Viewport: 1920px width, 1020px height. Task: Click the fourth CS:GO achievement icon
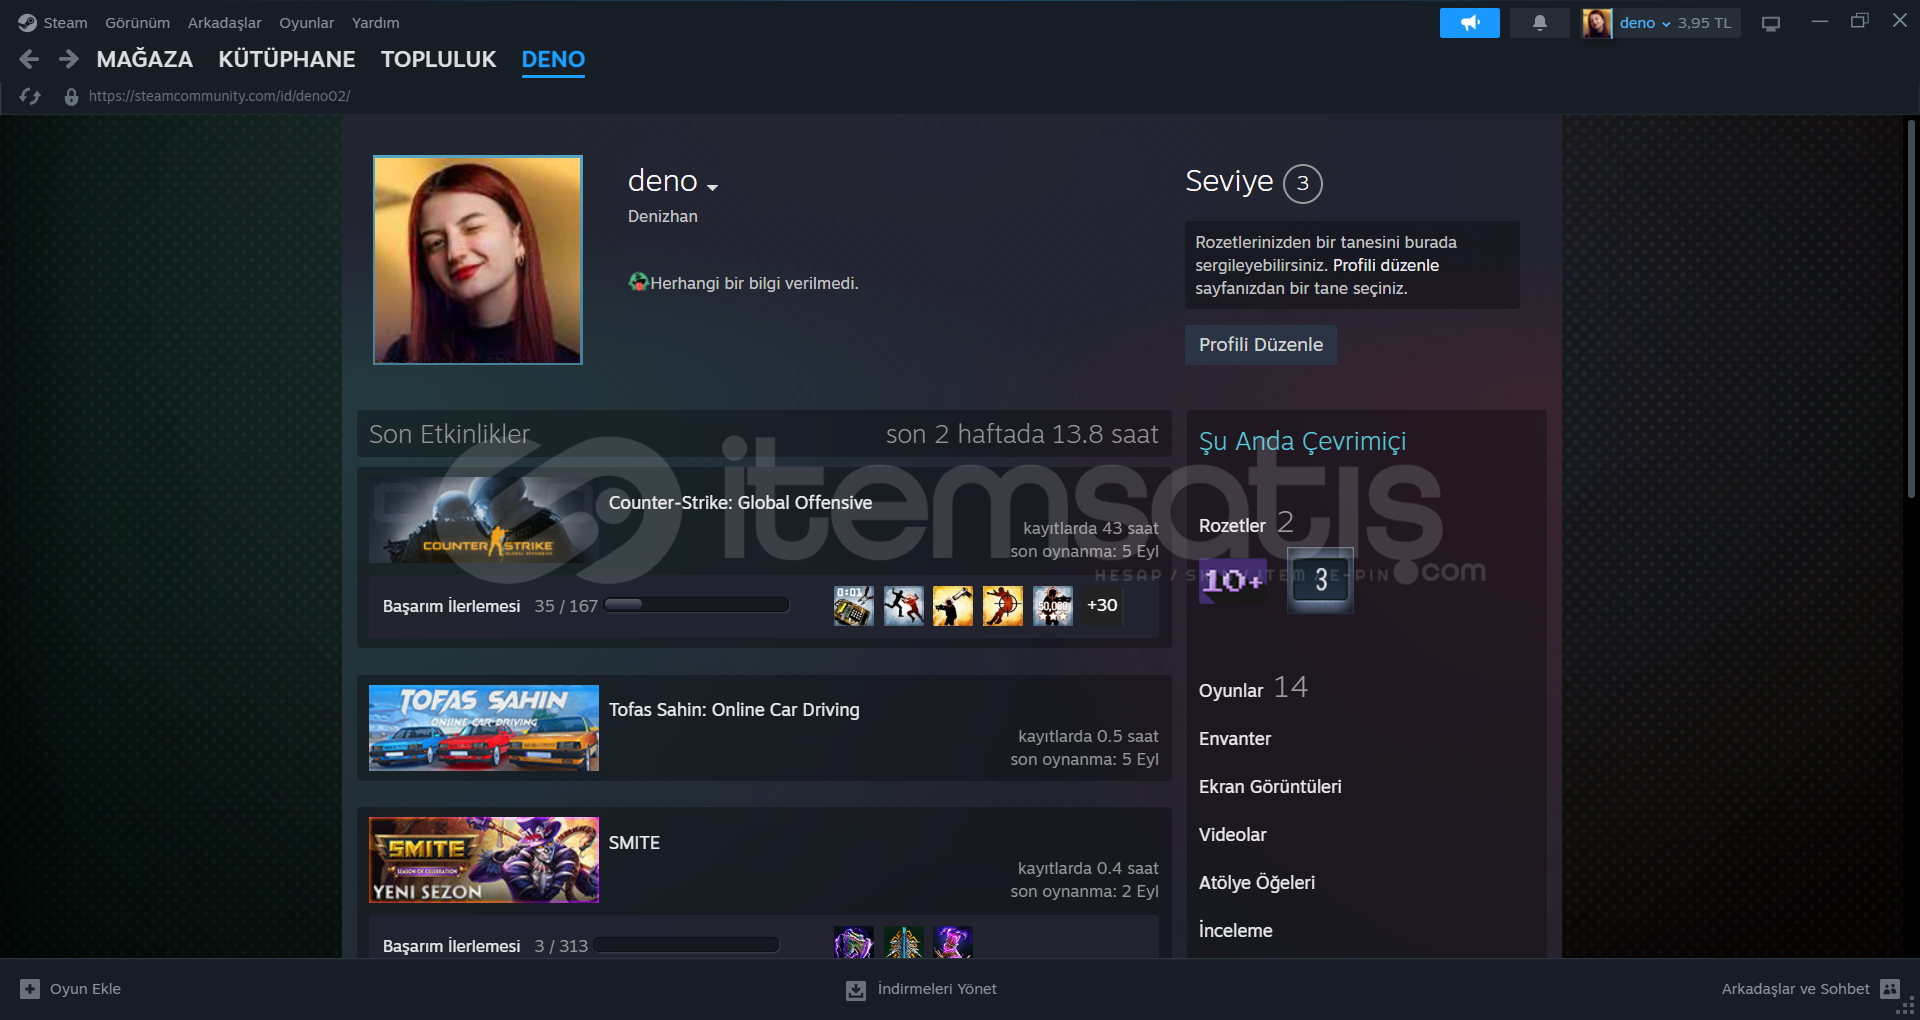(1003, 606)
